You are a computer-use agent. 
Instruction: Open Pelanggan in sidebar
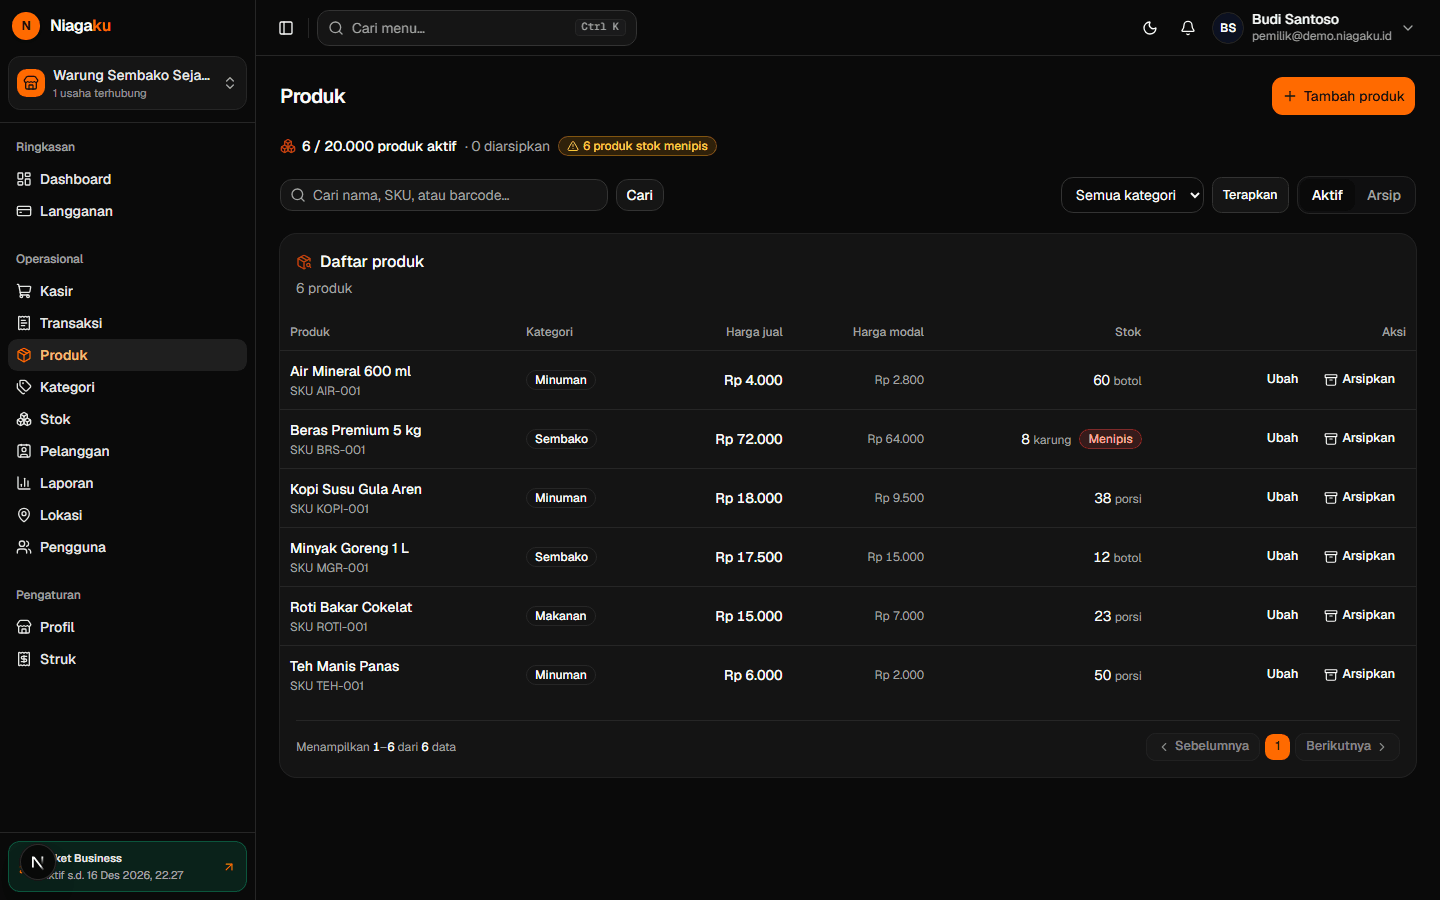click(127, 451)
